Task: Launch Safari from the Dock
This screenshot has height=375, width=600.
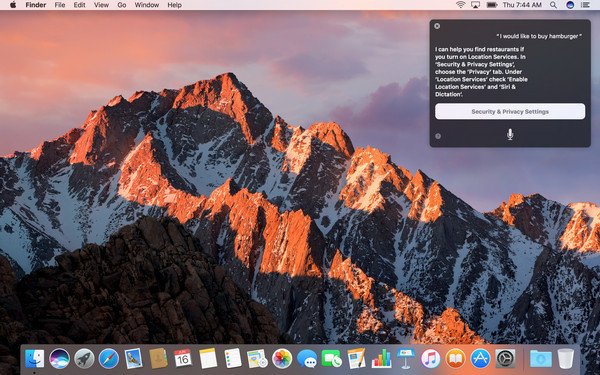Action: coord(109,359)
